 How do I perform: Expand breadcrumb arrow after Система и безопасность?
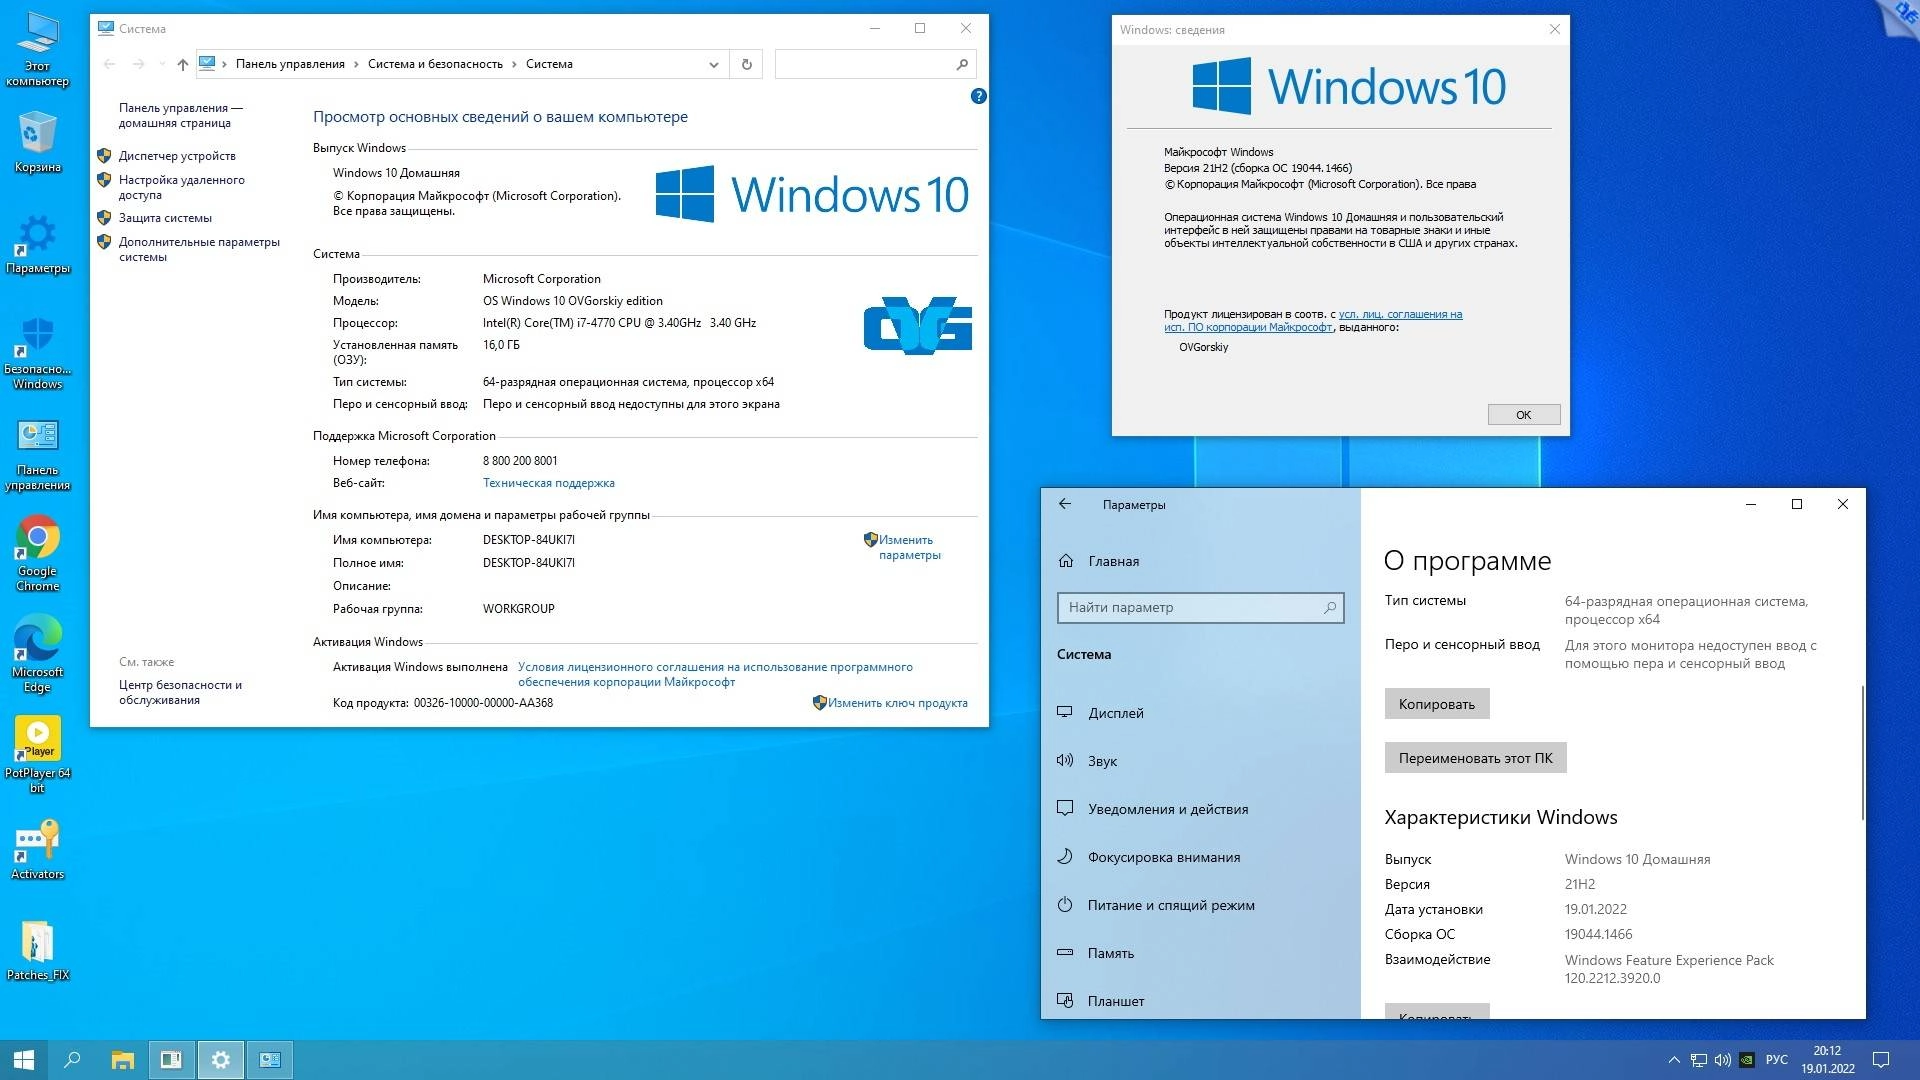515,64
